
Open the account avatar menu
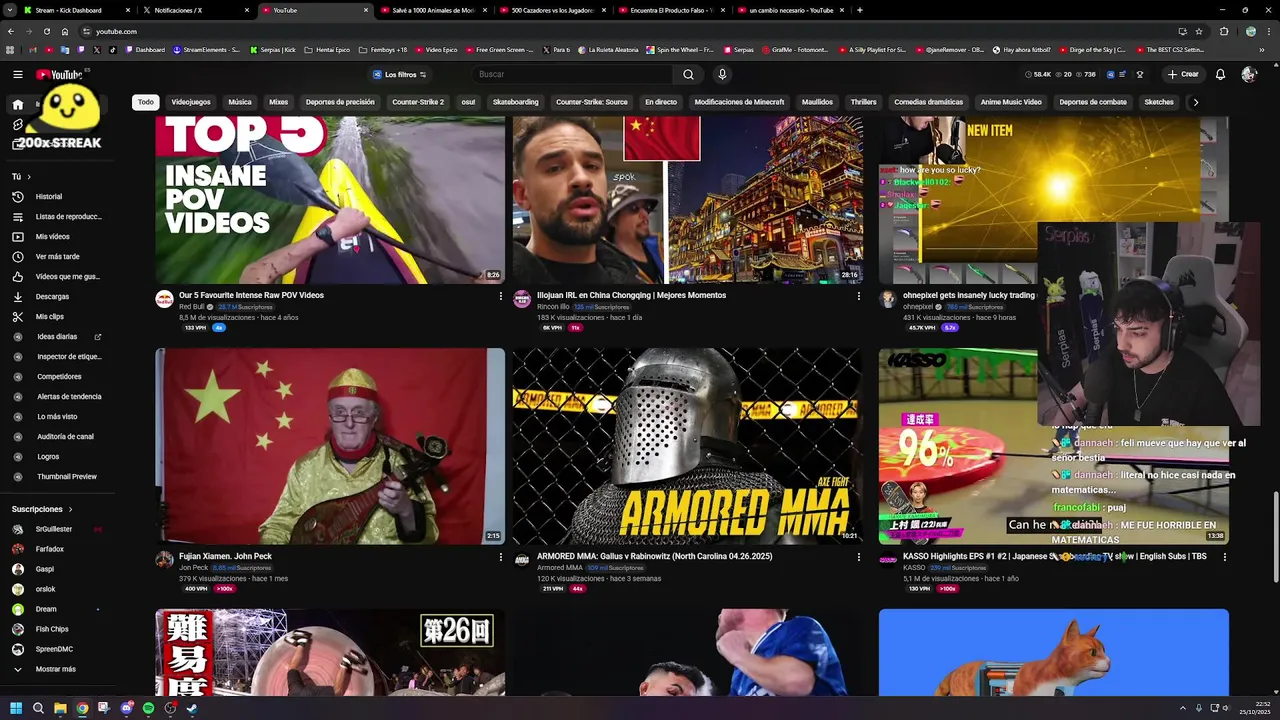click(x=1249, y=74)
